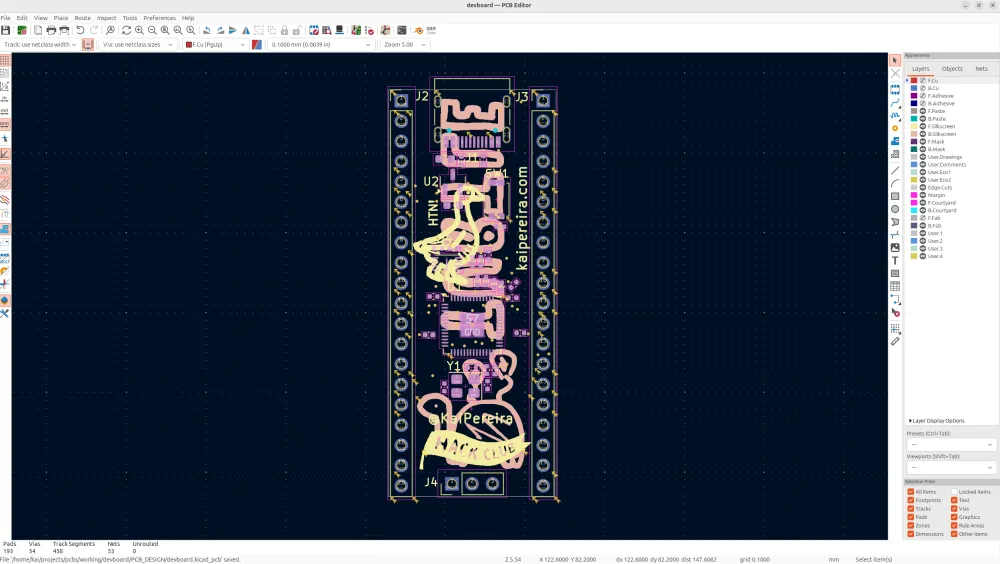Click the B.Cu layer color swatch

tap(914, 88)
